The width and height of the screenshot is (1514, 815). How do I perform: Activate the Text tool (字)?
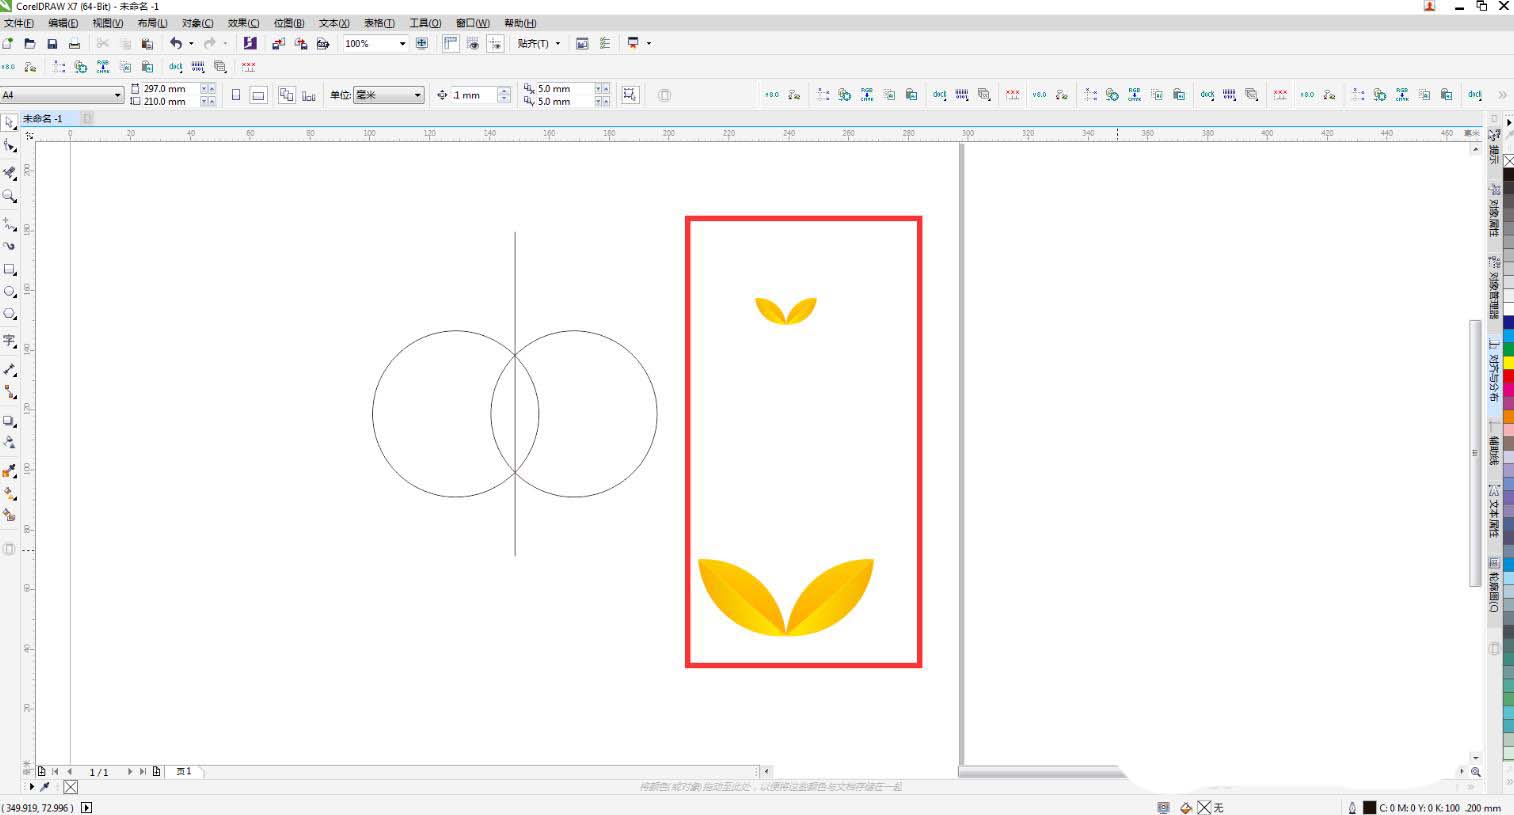9,341
